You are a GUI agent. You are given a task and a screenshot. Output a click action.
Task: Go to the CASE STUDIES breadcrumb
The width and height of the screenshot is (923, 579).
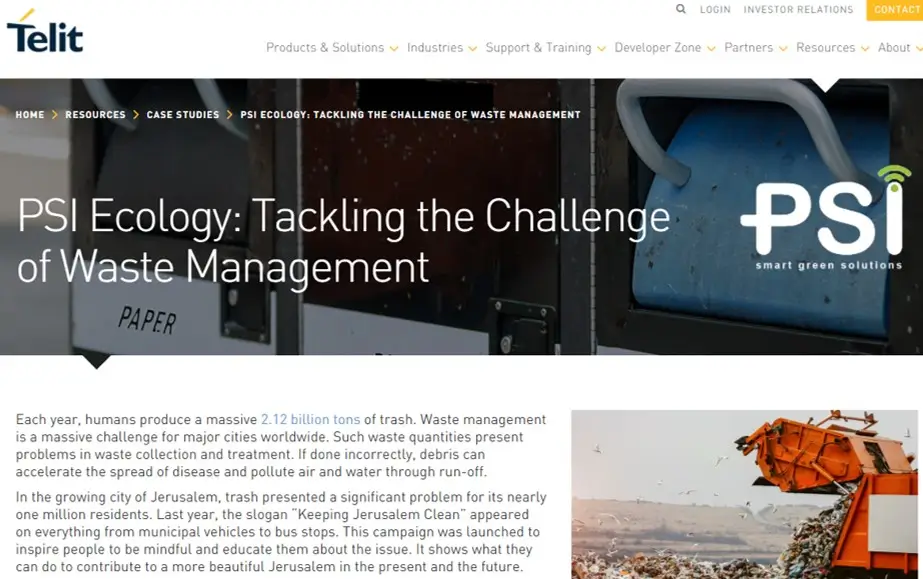click(182, 115)
